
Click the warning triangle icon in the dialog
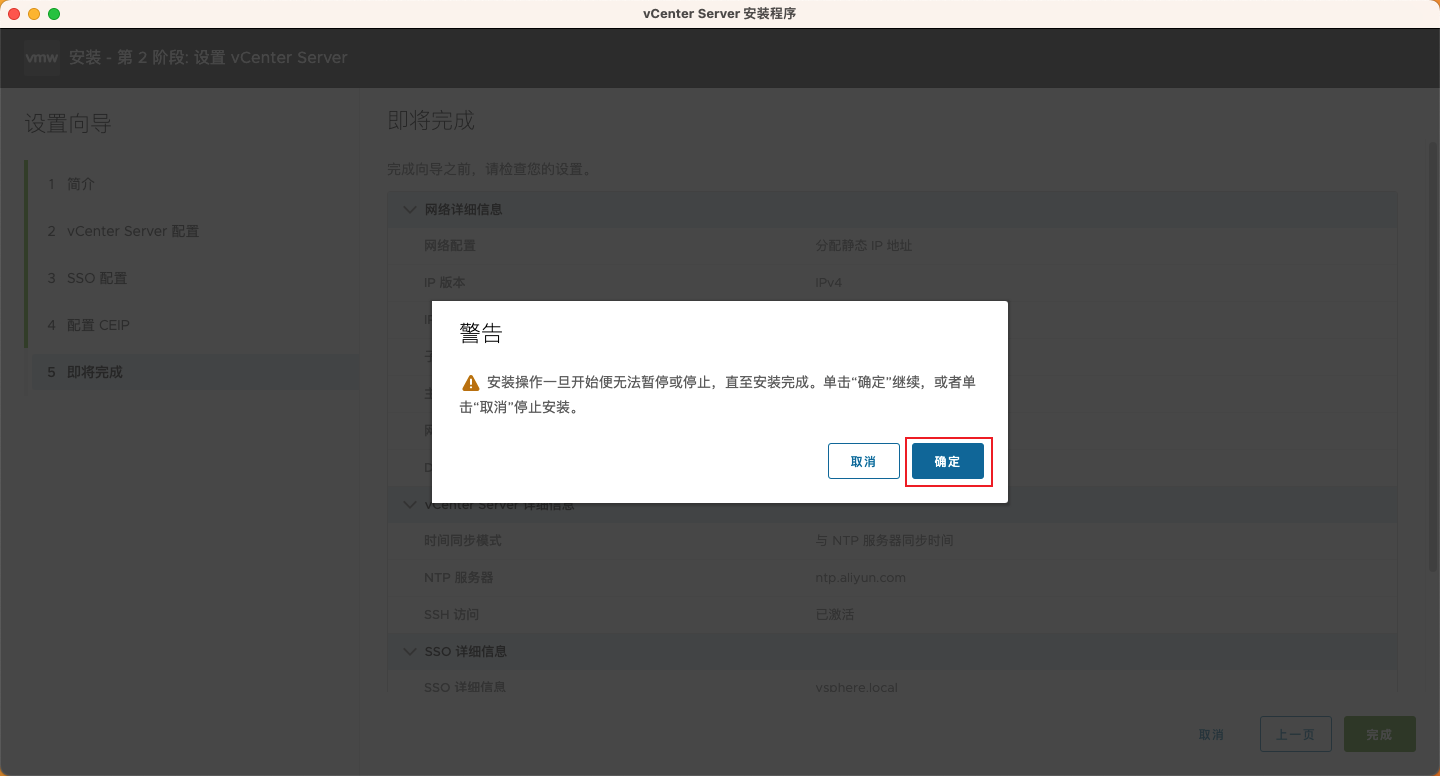470,383
